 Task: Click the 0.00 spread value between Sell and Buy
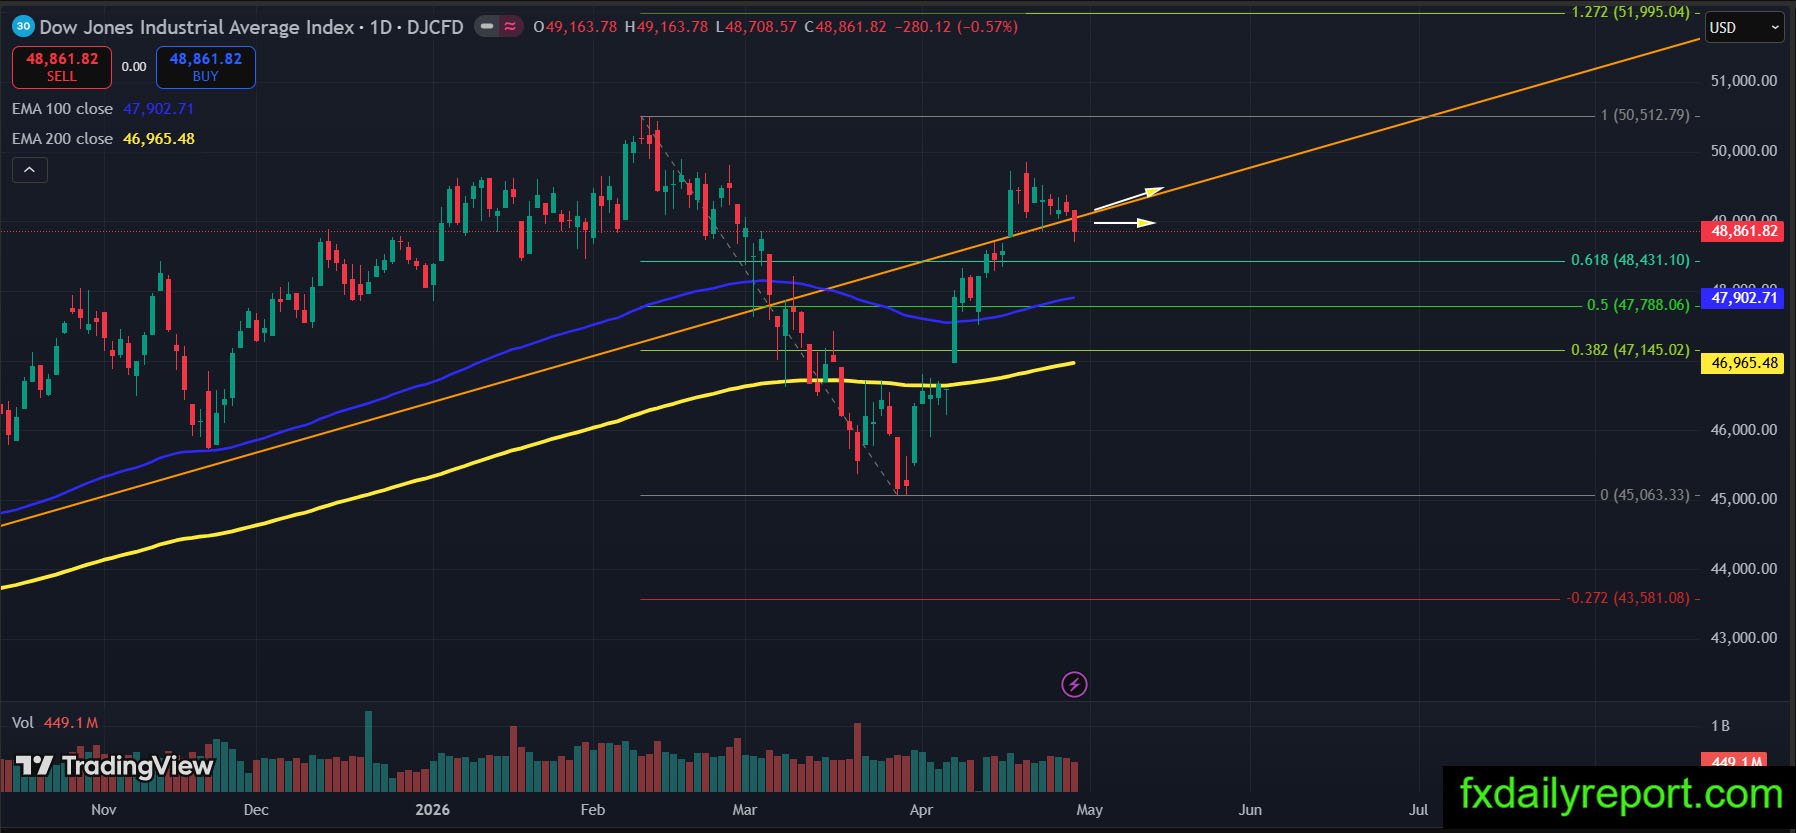point(134,67)
